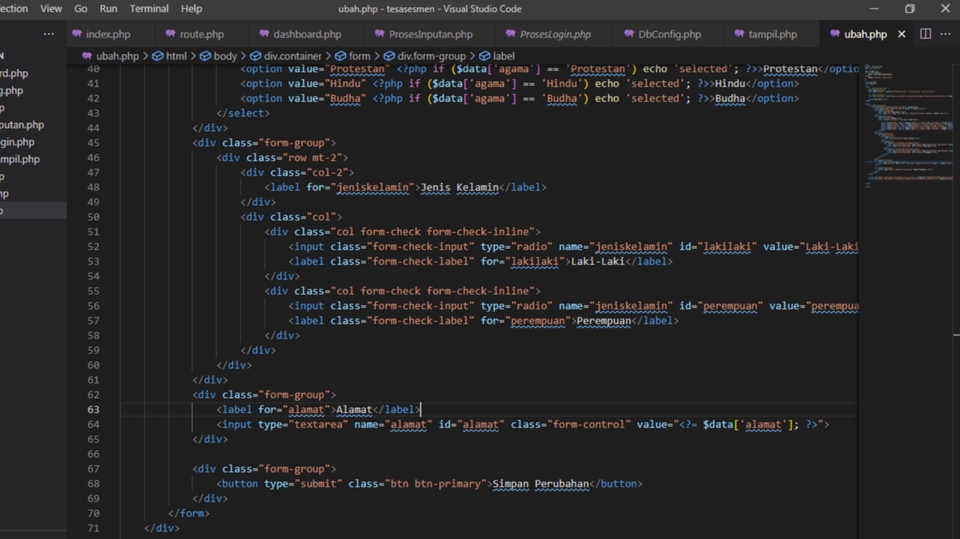This screenshot has height=539, width=960.
Task: Click the PHP icon on ProsesInputan.php tab
Action: tap(380, 34)
